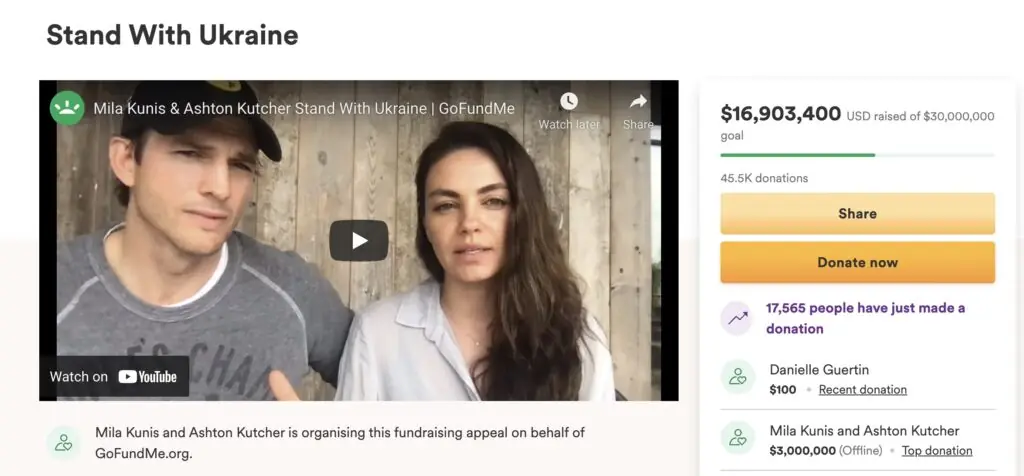Click Mila Kunis and Ashton Kutcher donor avatar
Image resolution: width=1024 pixels, height=476 pixels.
pos(738,439)
